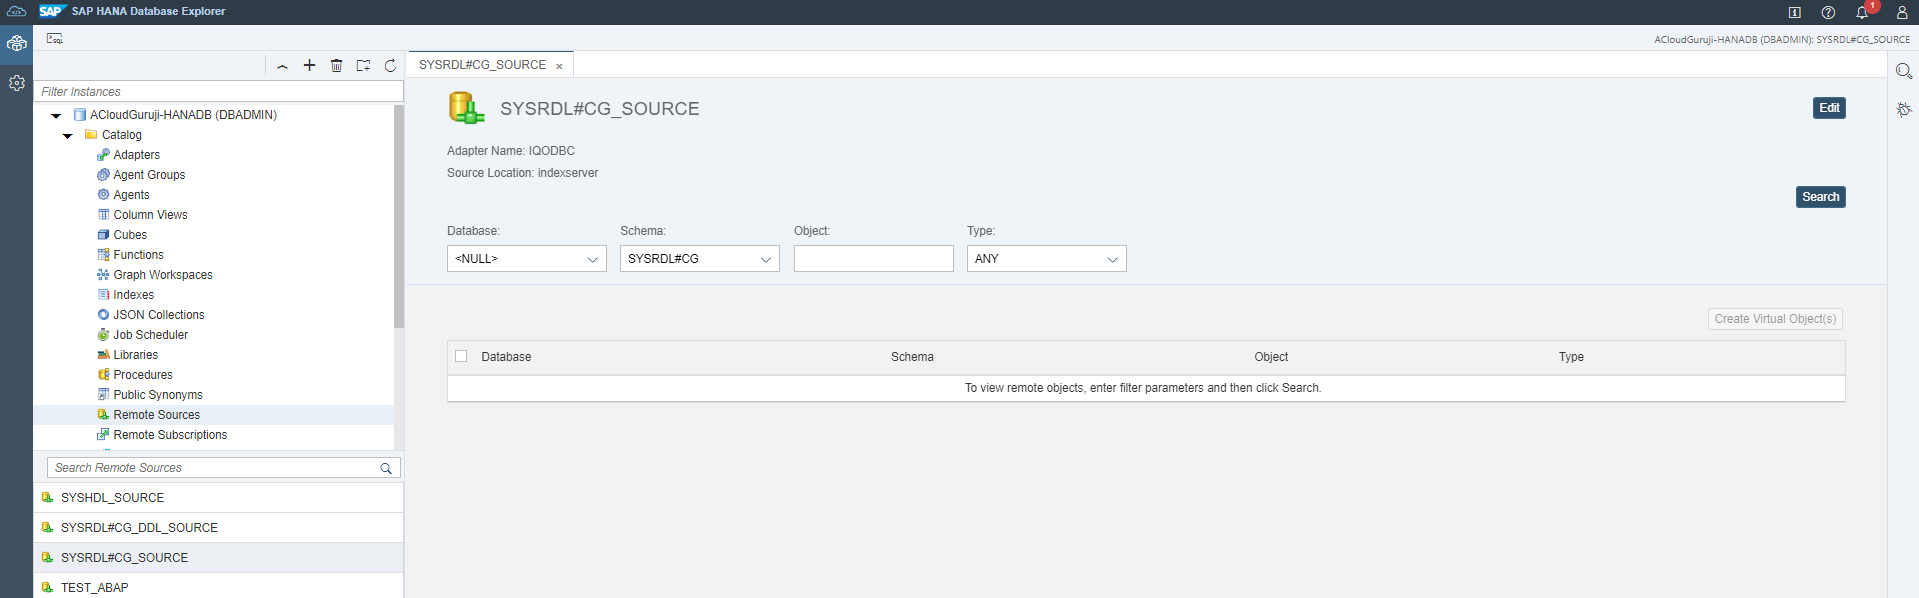Open the help question mark icon

pos(1828,12)
